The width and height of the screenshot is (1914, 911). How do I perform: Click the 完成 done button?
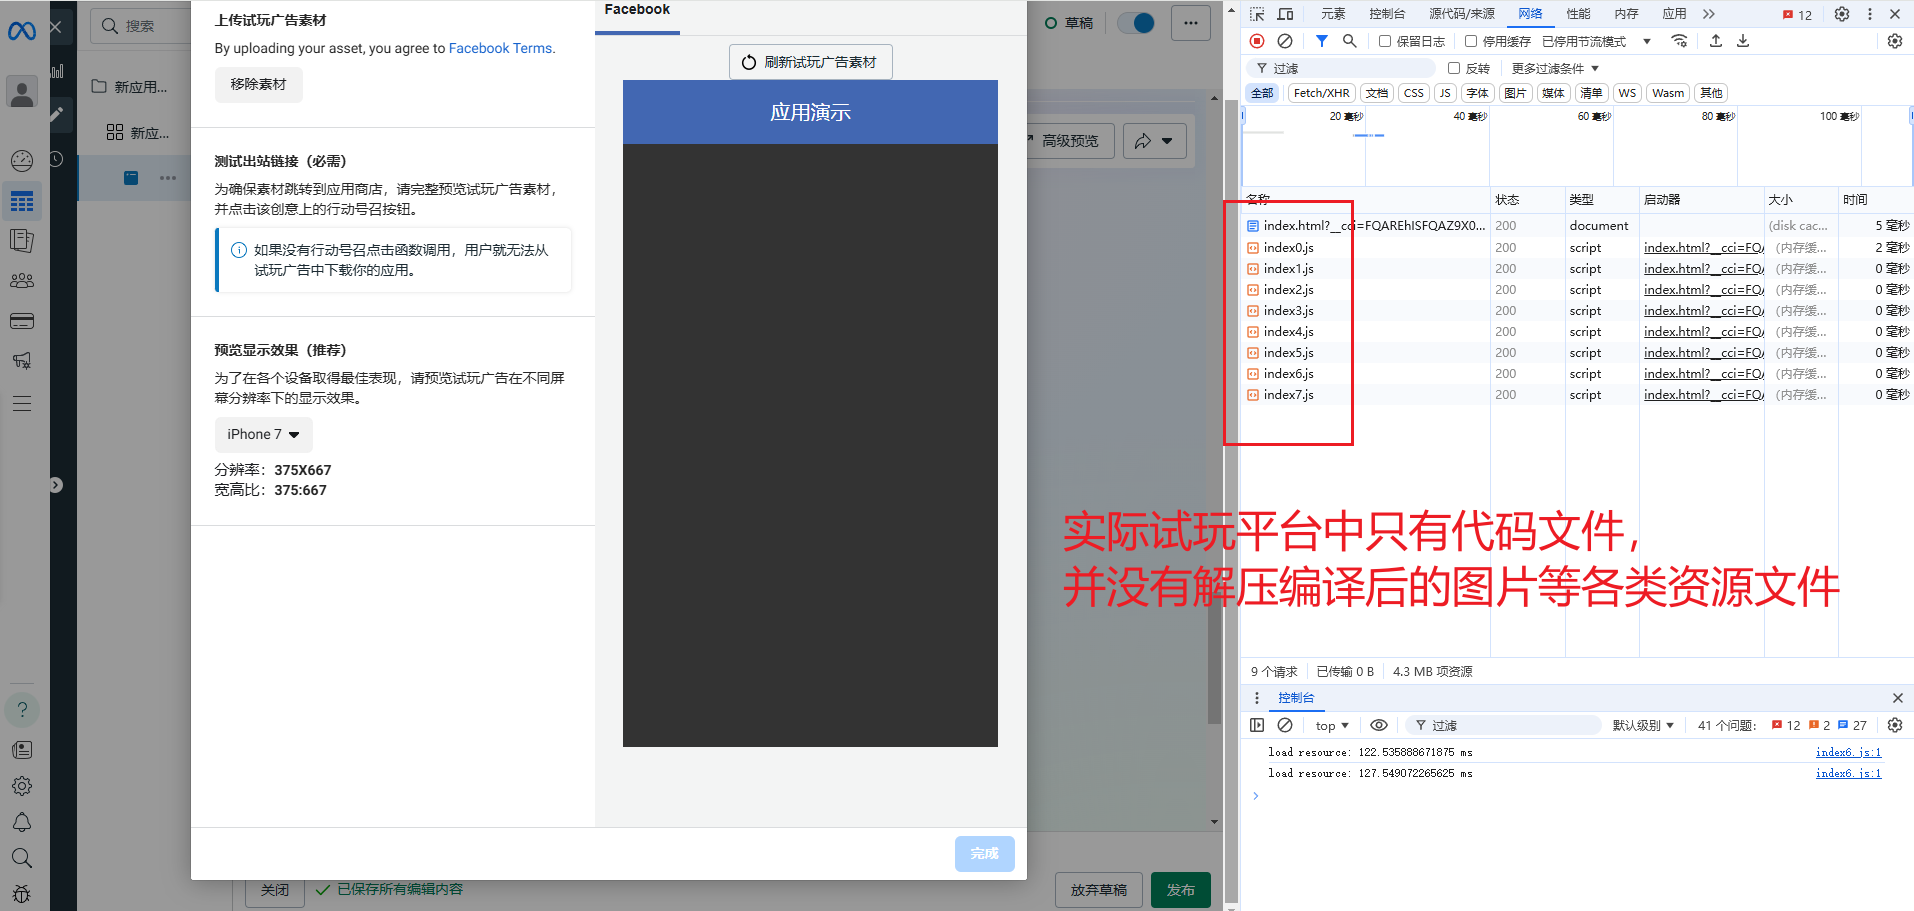pyautogui.click(x=984, y=854)
